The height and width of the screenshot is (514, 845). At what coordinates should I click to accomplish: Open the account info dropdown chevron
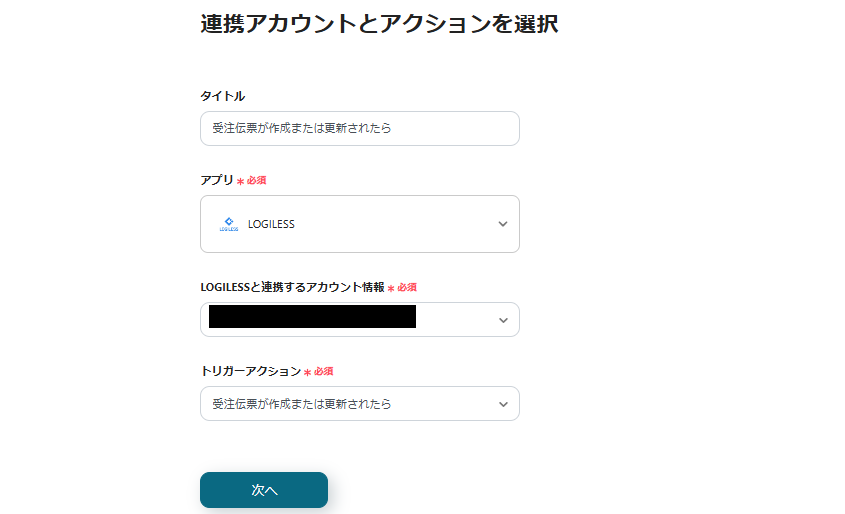click(503, 320)
